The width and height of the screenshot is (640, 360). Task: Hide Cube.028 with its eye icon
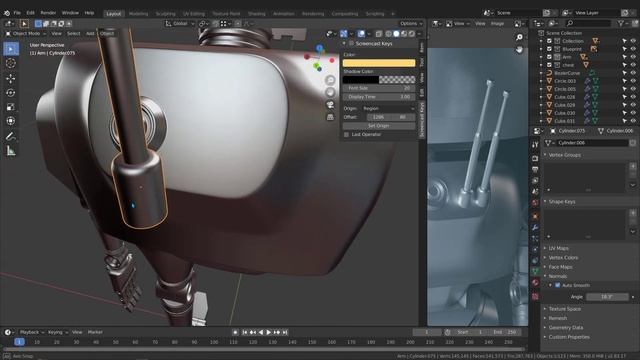pos(633,97)
